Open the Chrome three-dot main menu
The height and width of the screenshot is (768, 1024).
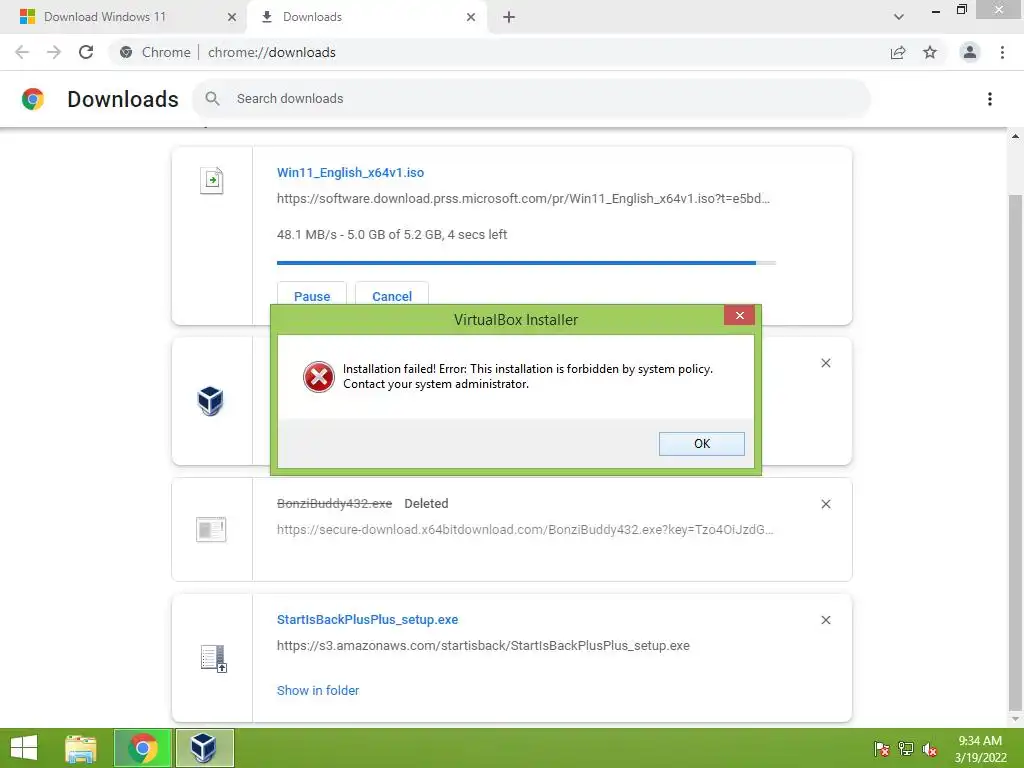(x=1002, y=52)
